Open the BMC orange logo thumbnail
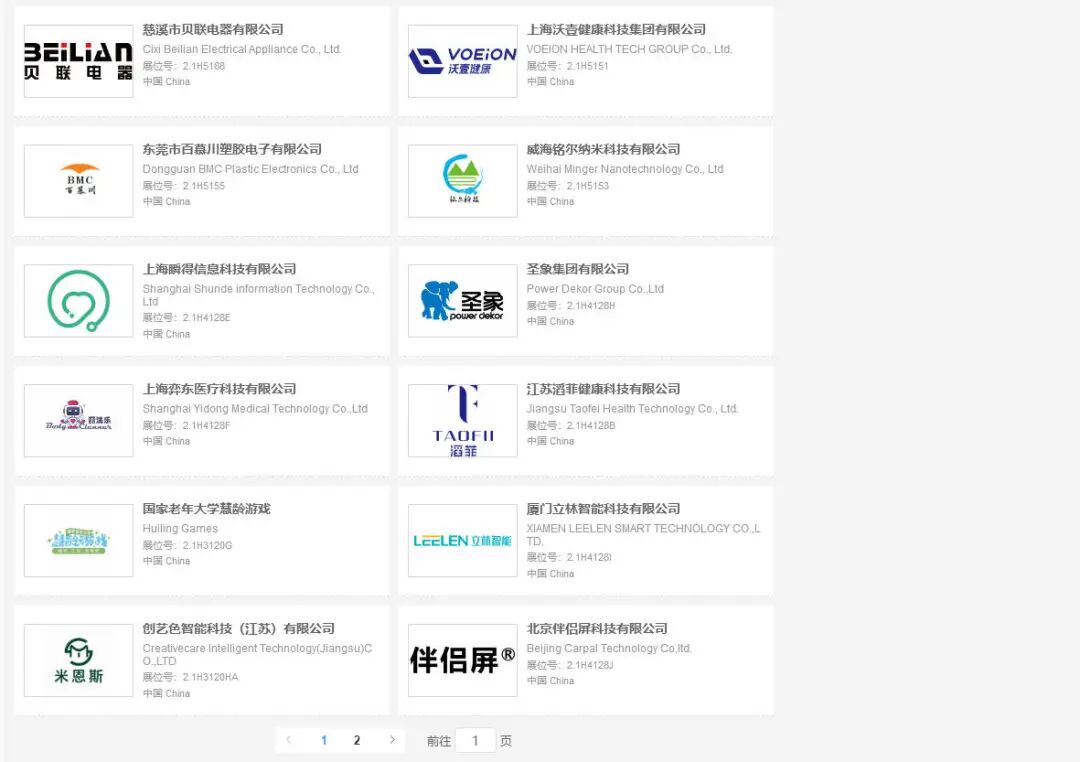 point(79,181)
